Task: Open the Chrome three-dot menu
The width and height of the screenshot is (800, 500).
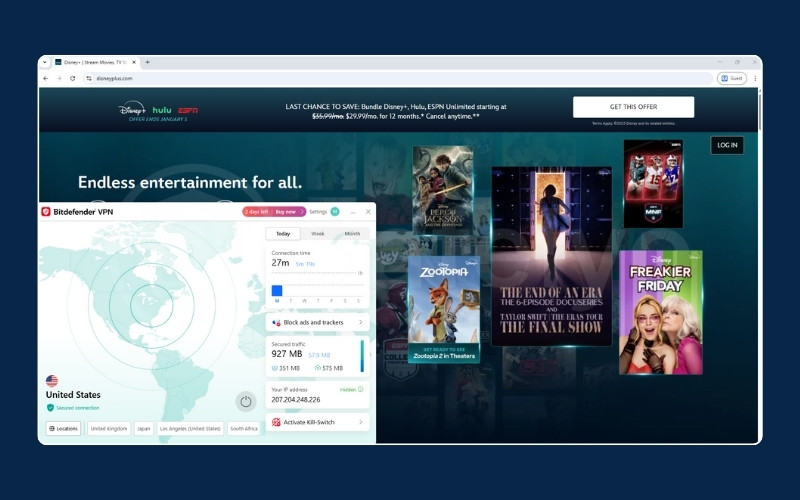Action: point(755,79)
